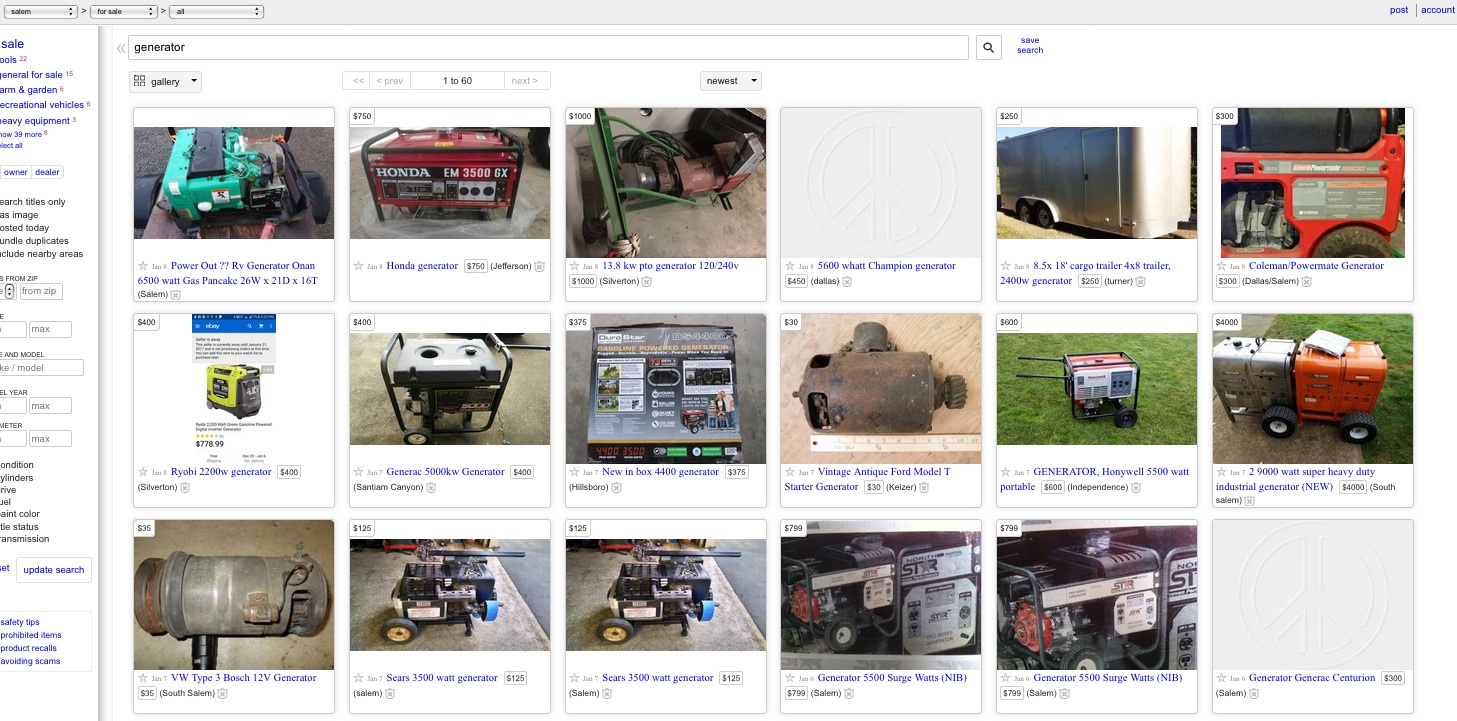Favorite the Coleman/Powermate Generator listing
Screen dimensions: 1457x721
click(x=1222, y=266)
